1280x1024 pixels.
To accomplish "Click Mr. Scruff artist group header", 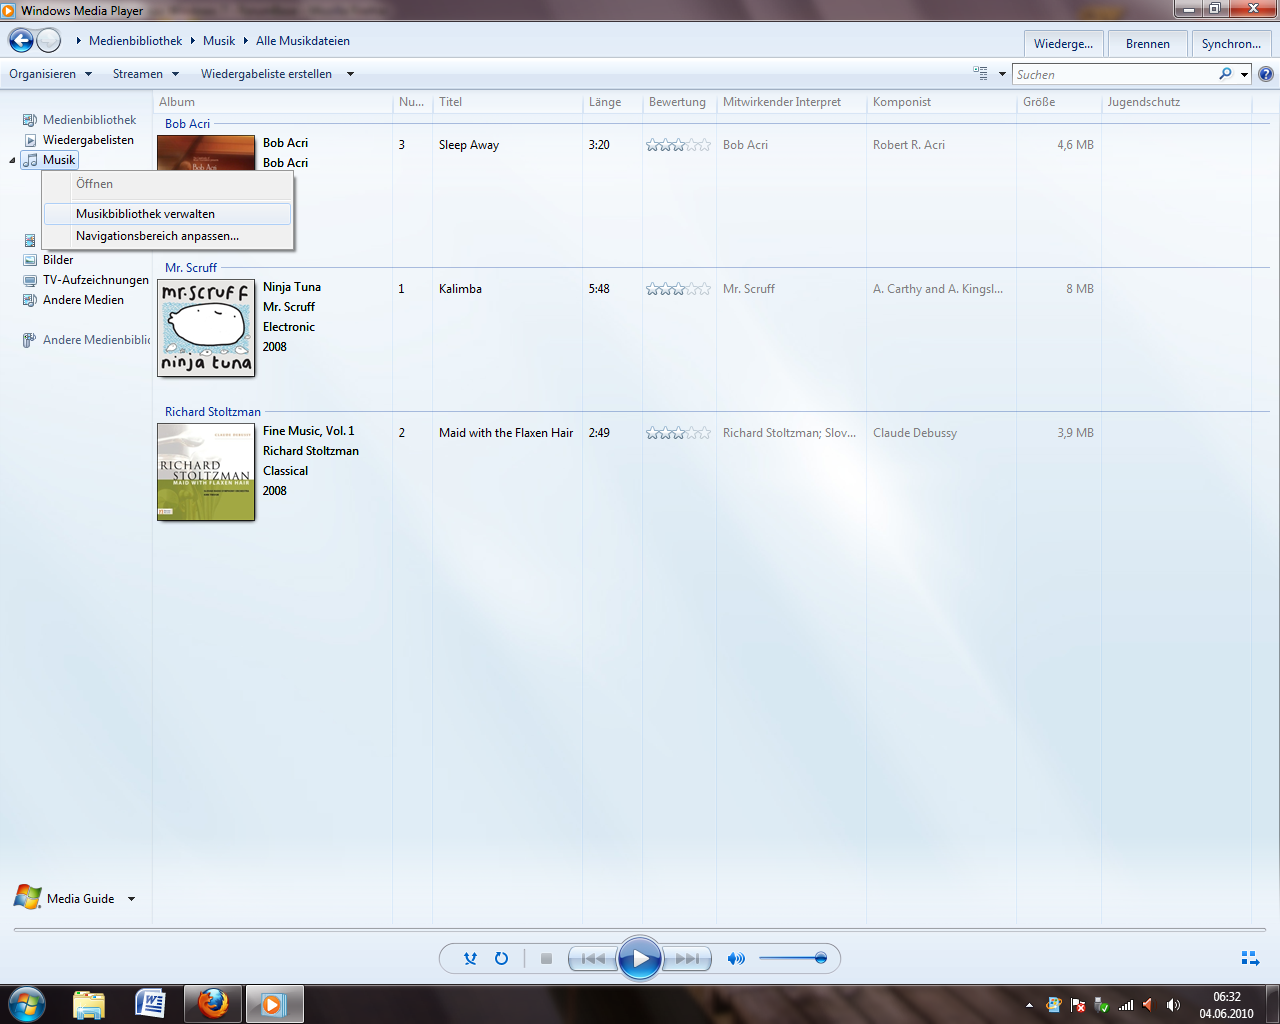I will click(191, 268).
